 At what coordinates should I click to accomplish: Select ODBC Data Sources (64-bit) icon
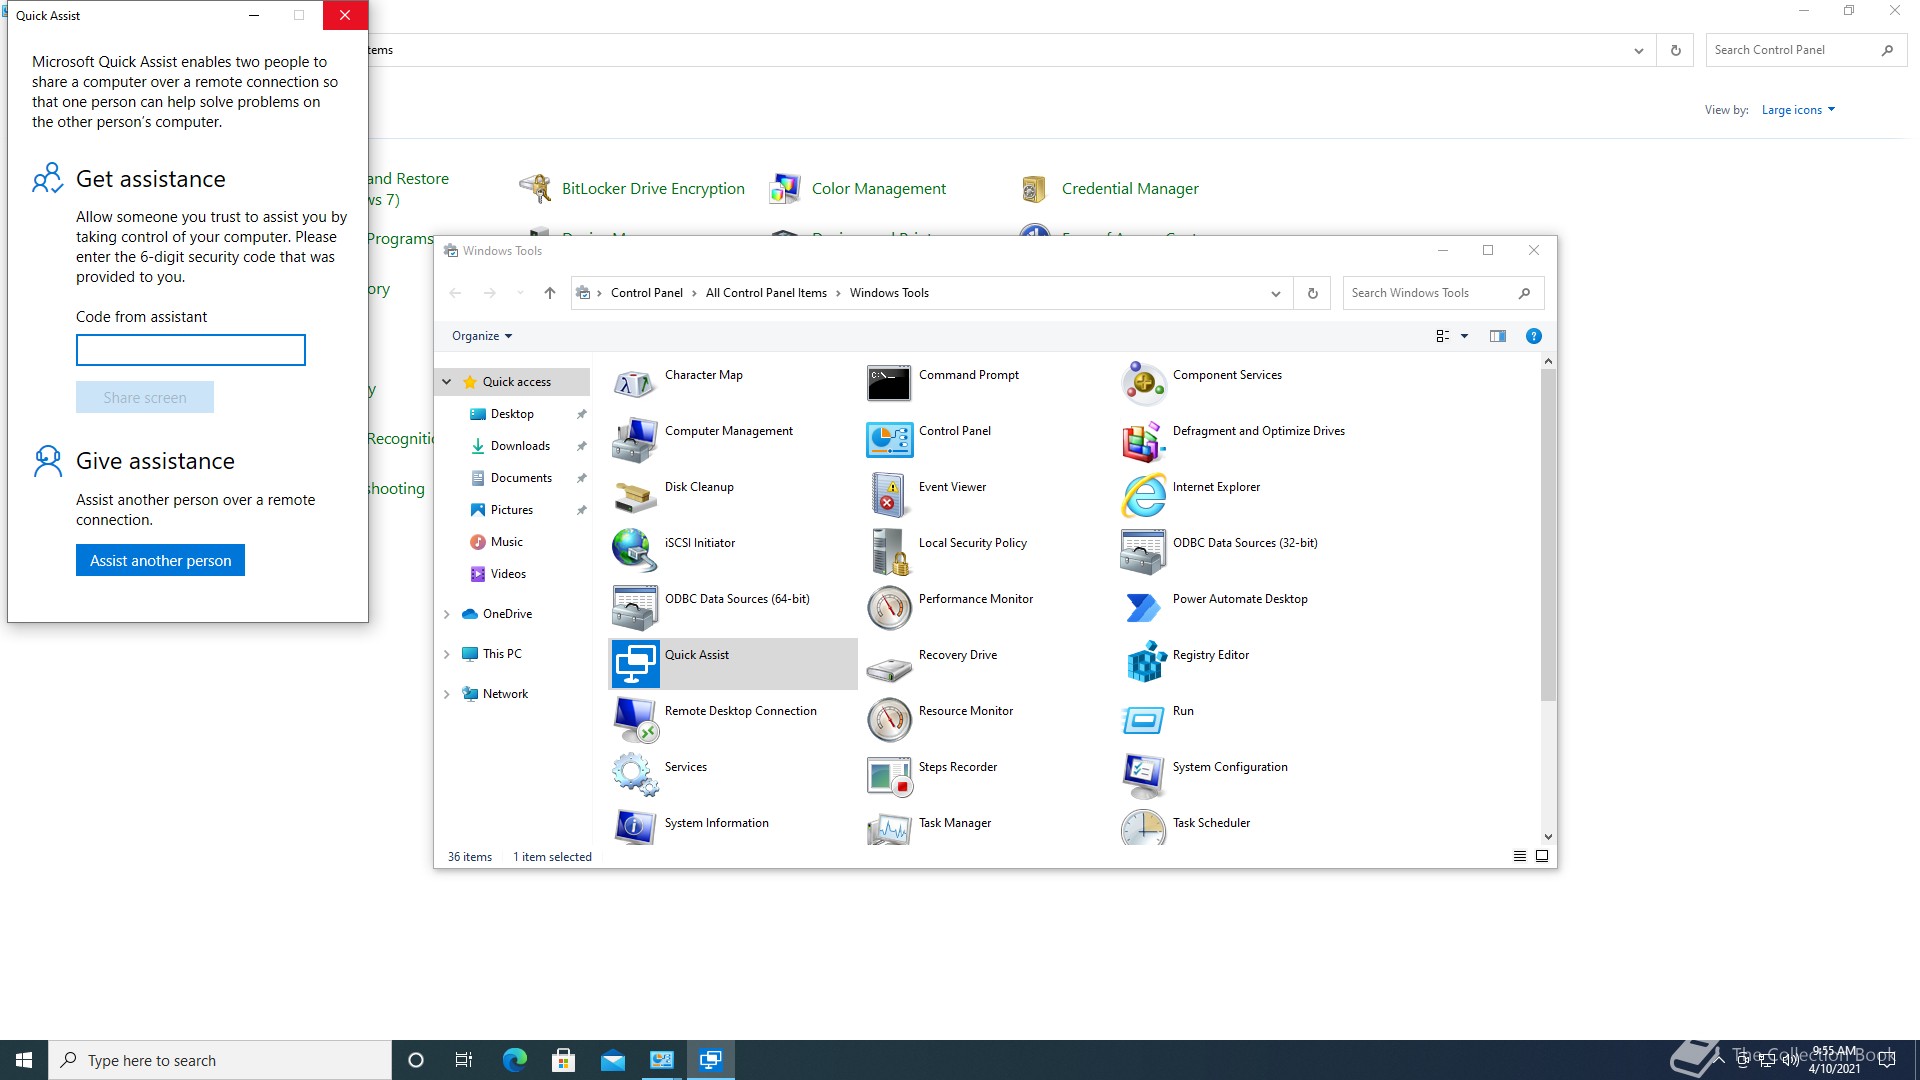pos(635,607)
